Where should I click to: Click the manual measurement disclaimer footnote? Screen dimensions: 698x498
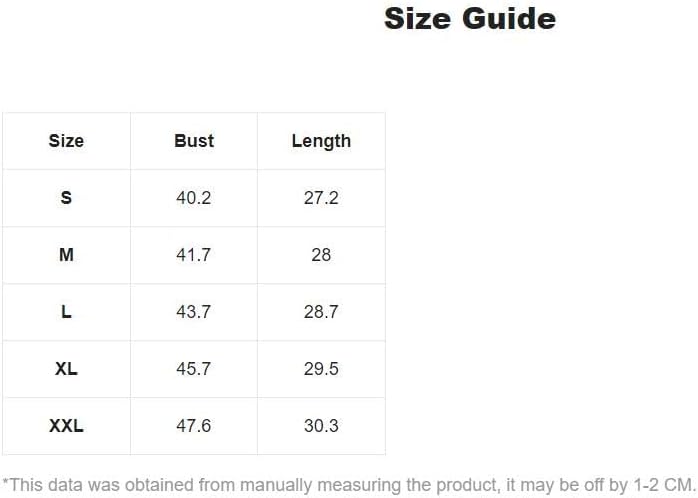click(x=349, y=484)
